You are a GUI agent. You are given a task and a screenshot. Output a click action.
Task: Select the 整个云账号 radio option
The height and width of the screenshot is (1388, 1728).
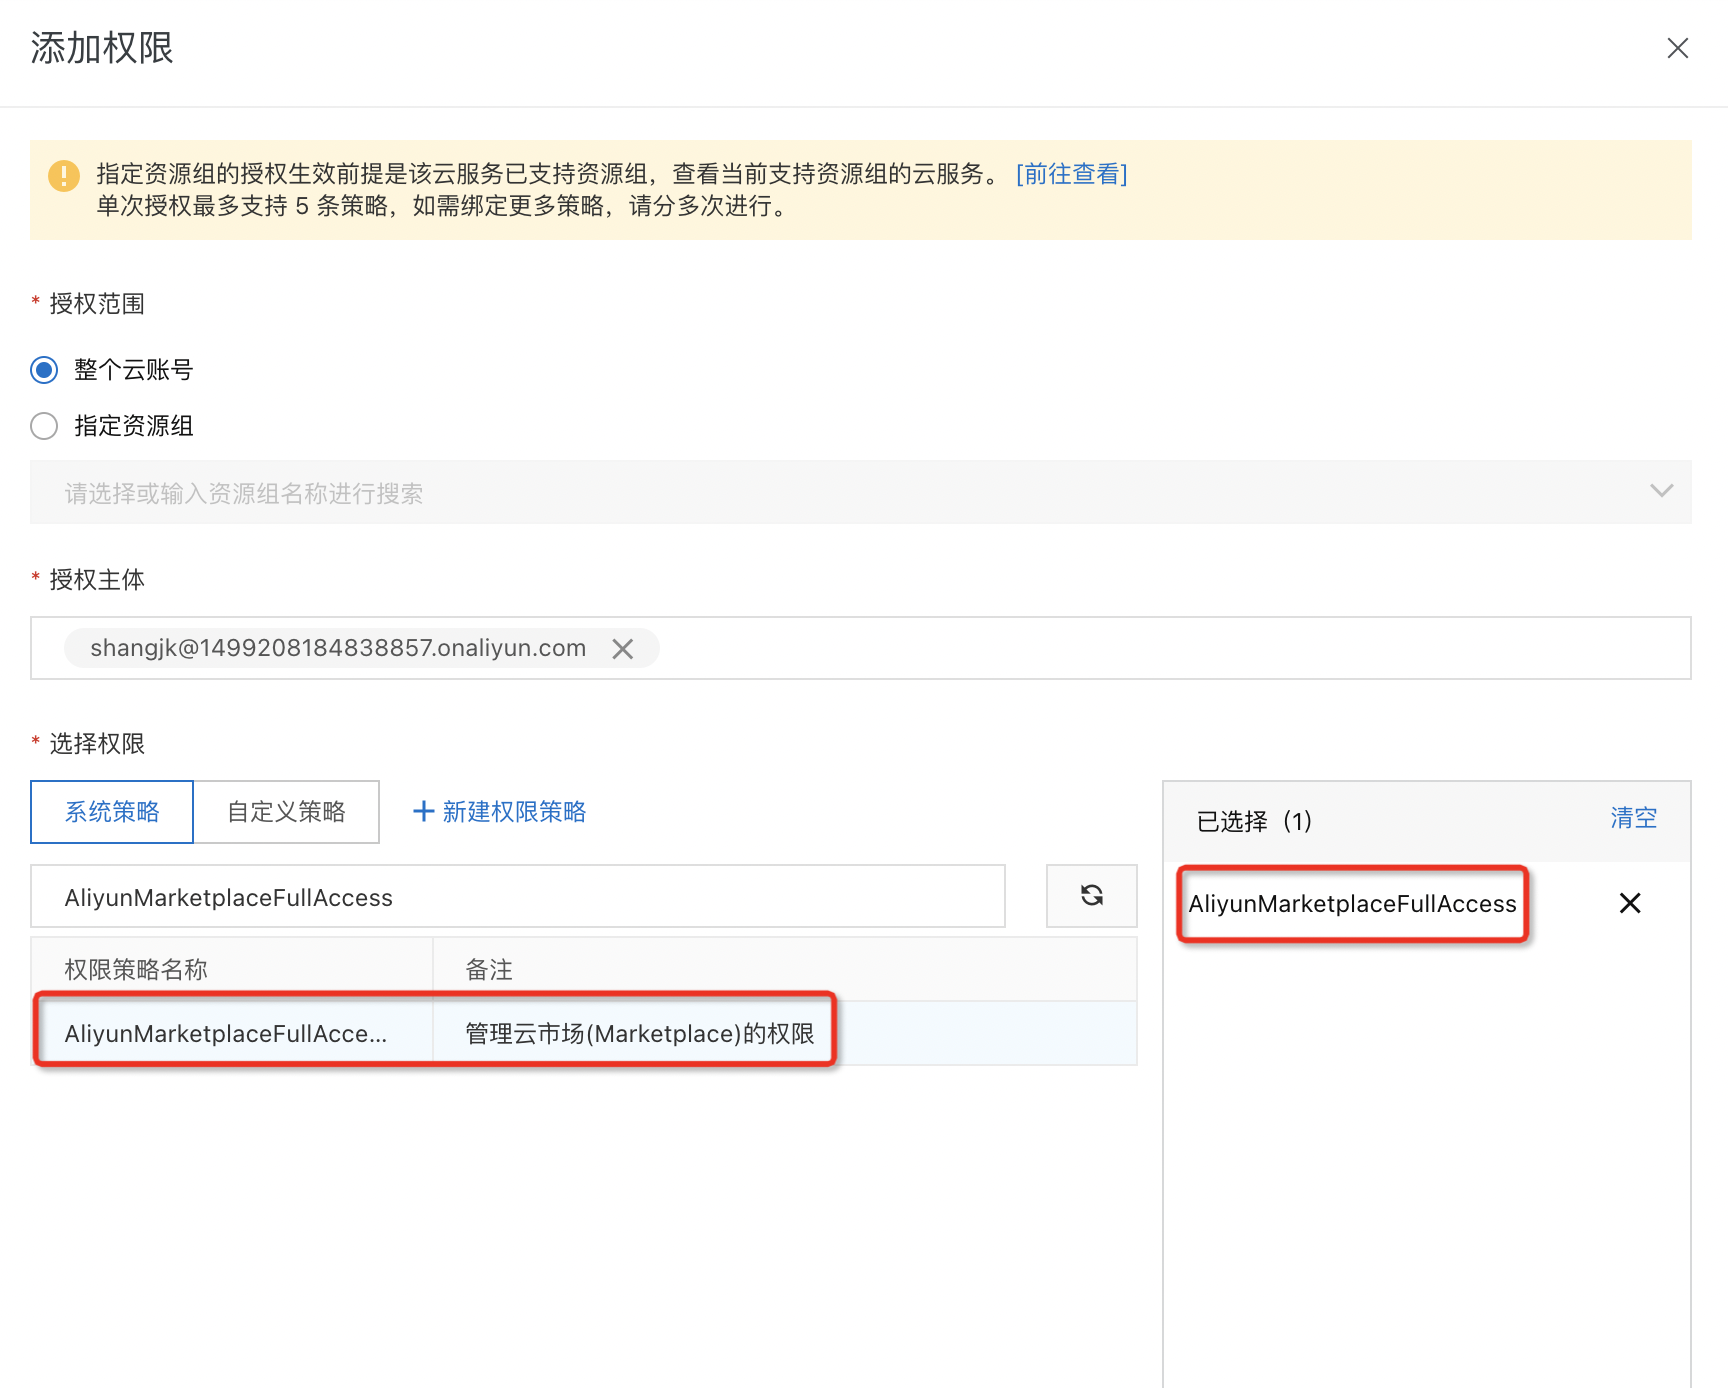[44, 370]
